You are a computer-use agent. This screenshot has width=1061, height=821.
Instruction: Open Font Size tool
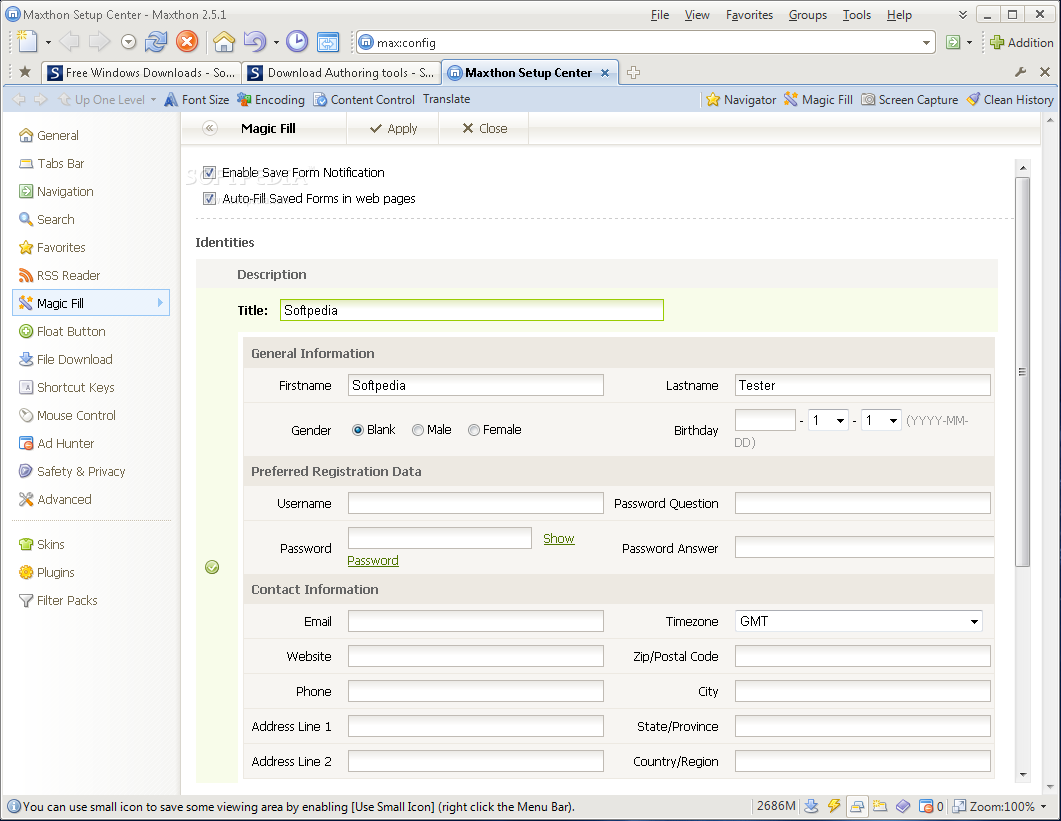[x=197, y=99]
